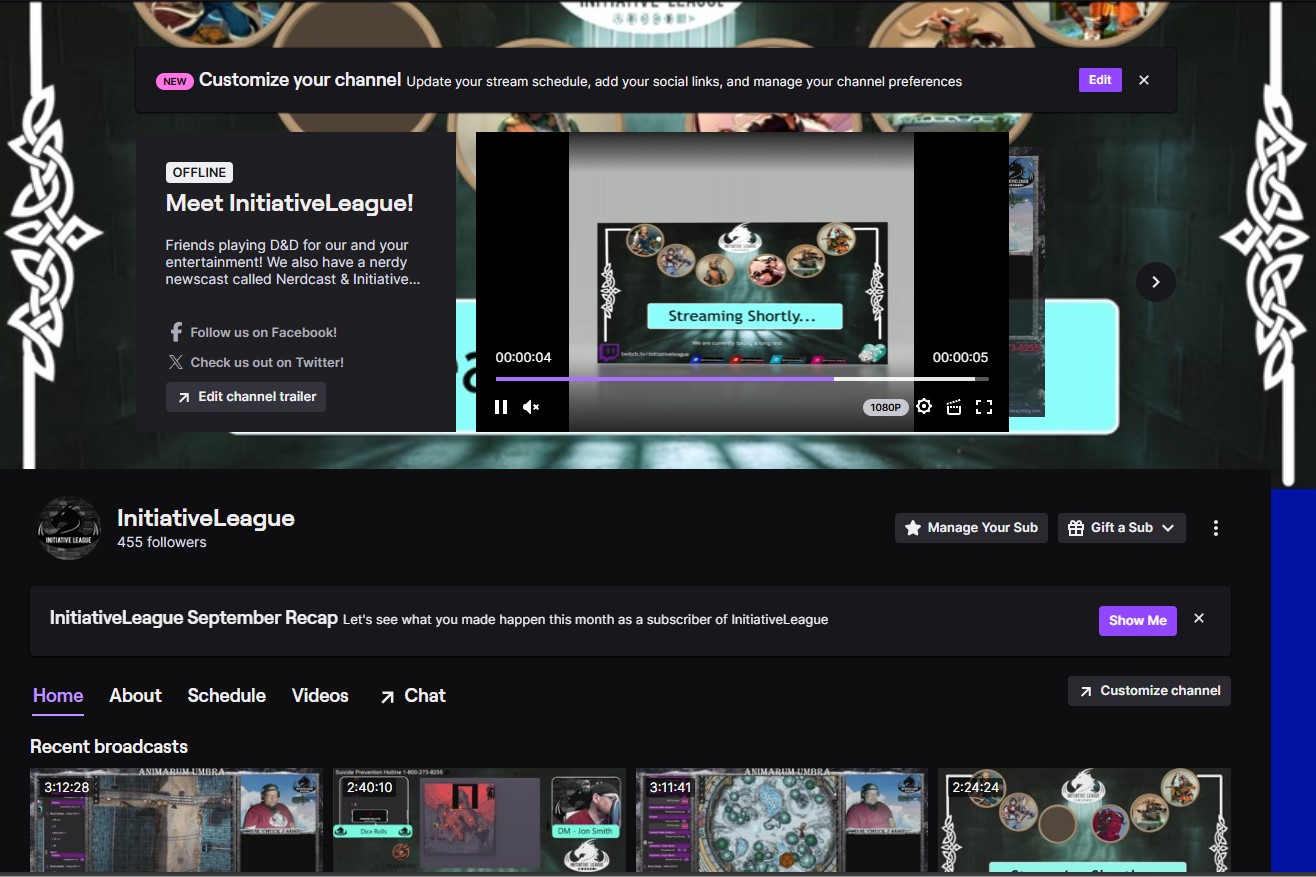Image resolution: width=1316 pixels, height=877 pixels.
Task: Switch to the Schedule tab
Action: [227, 696]
